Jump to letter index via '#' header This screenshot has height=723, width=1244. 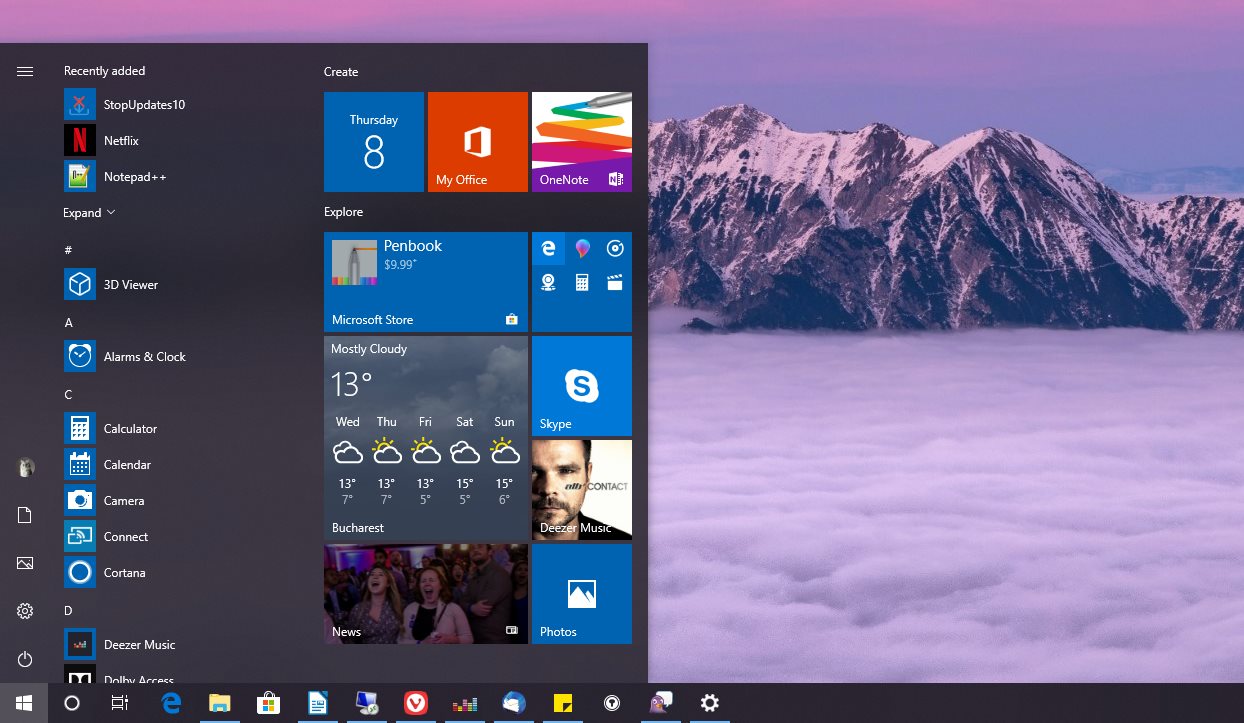click(x=68, y=250)
